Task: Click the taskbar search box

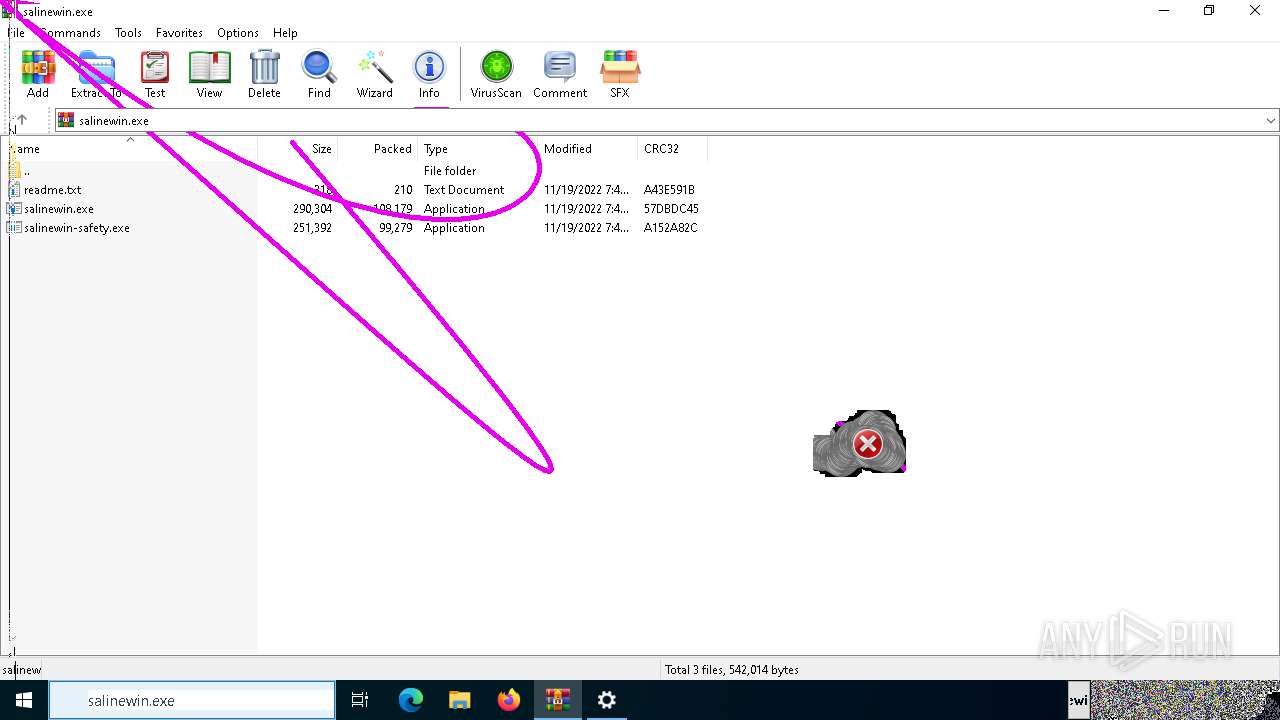Action: point(192,700)
